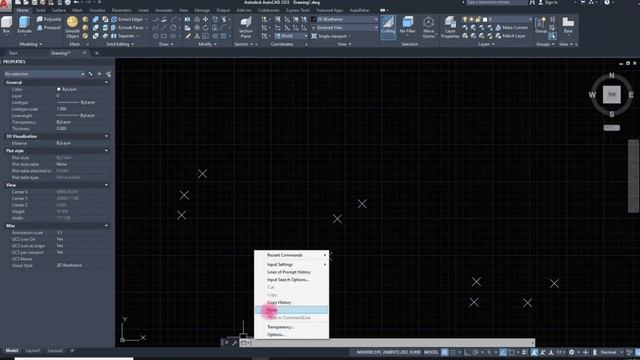
Task: Click the command line customize wrench icon
Action: [x=235, y=343]
